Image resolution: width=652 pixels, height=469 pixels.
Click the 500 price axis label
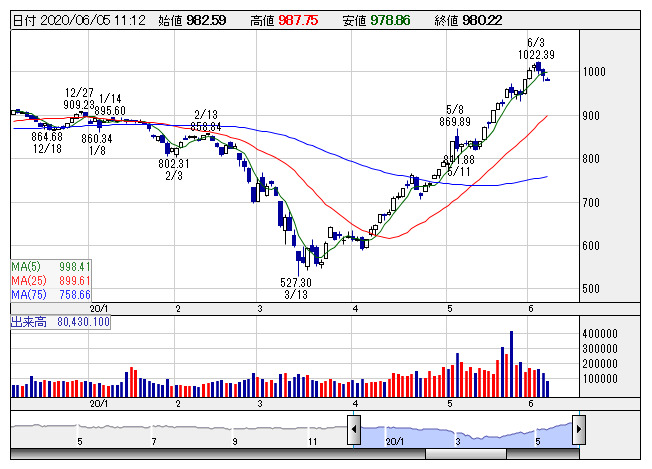(x=591, y=289)
